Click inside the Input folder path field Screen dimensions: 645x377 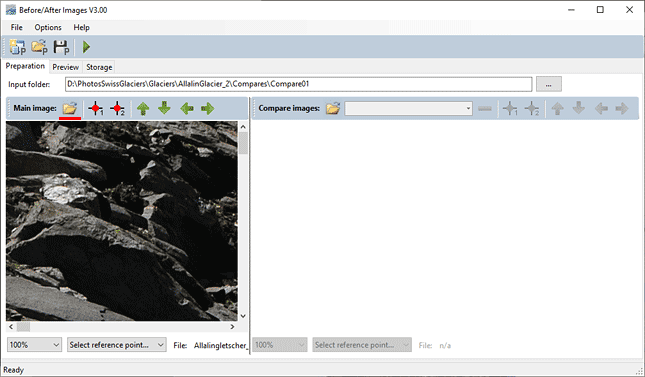tap(298, 84)
